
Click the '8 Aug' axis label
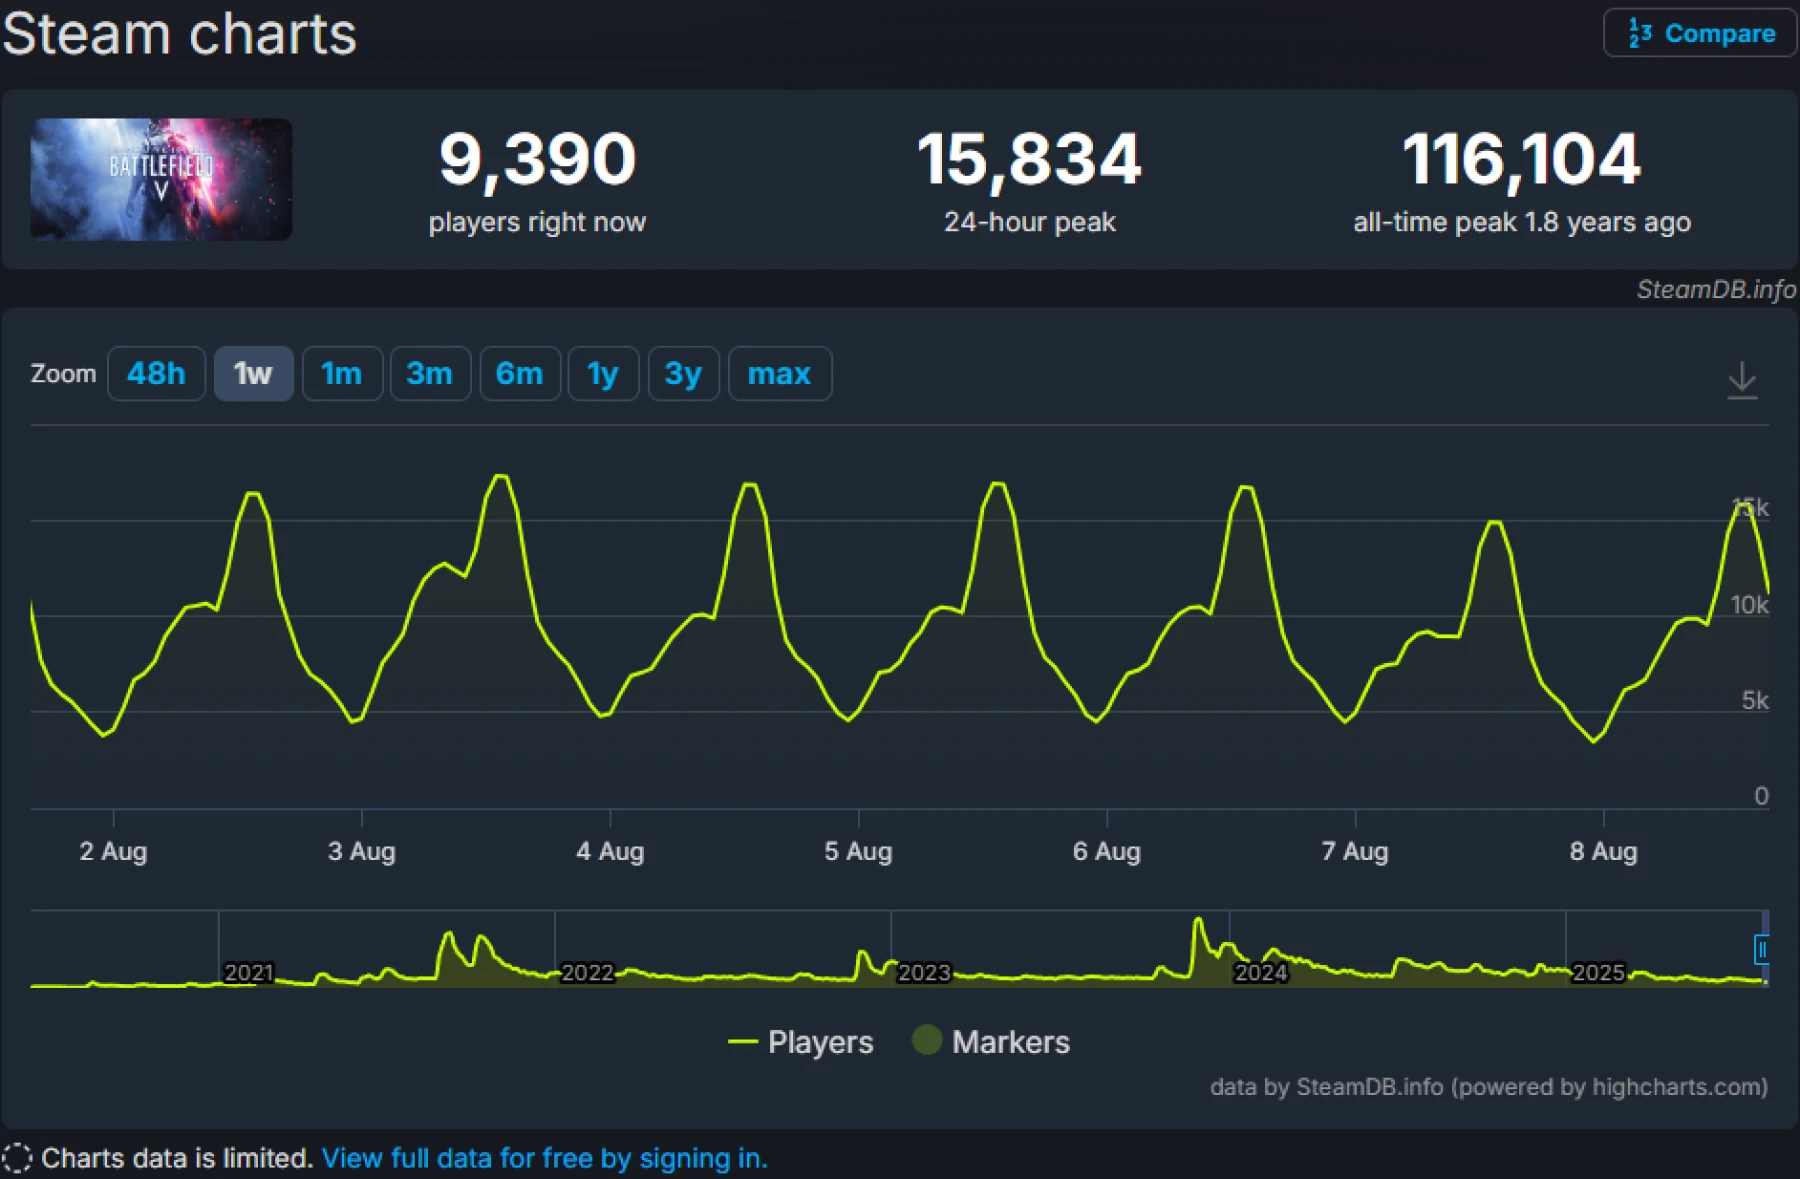tap(1603, 851)
